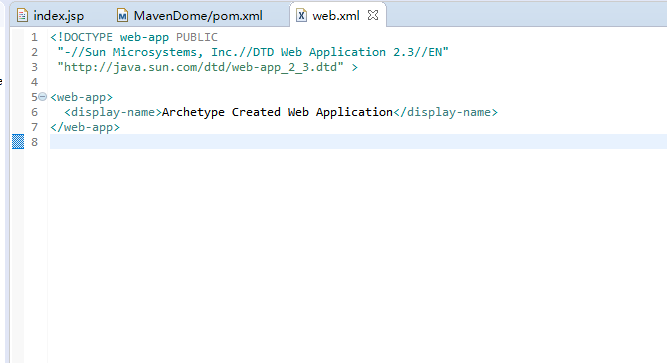Click the blue marker on line 8

coord(18,141)
